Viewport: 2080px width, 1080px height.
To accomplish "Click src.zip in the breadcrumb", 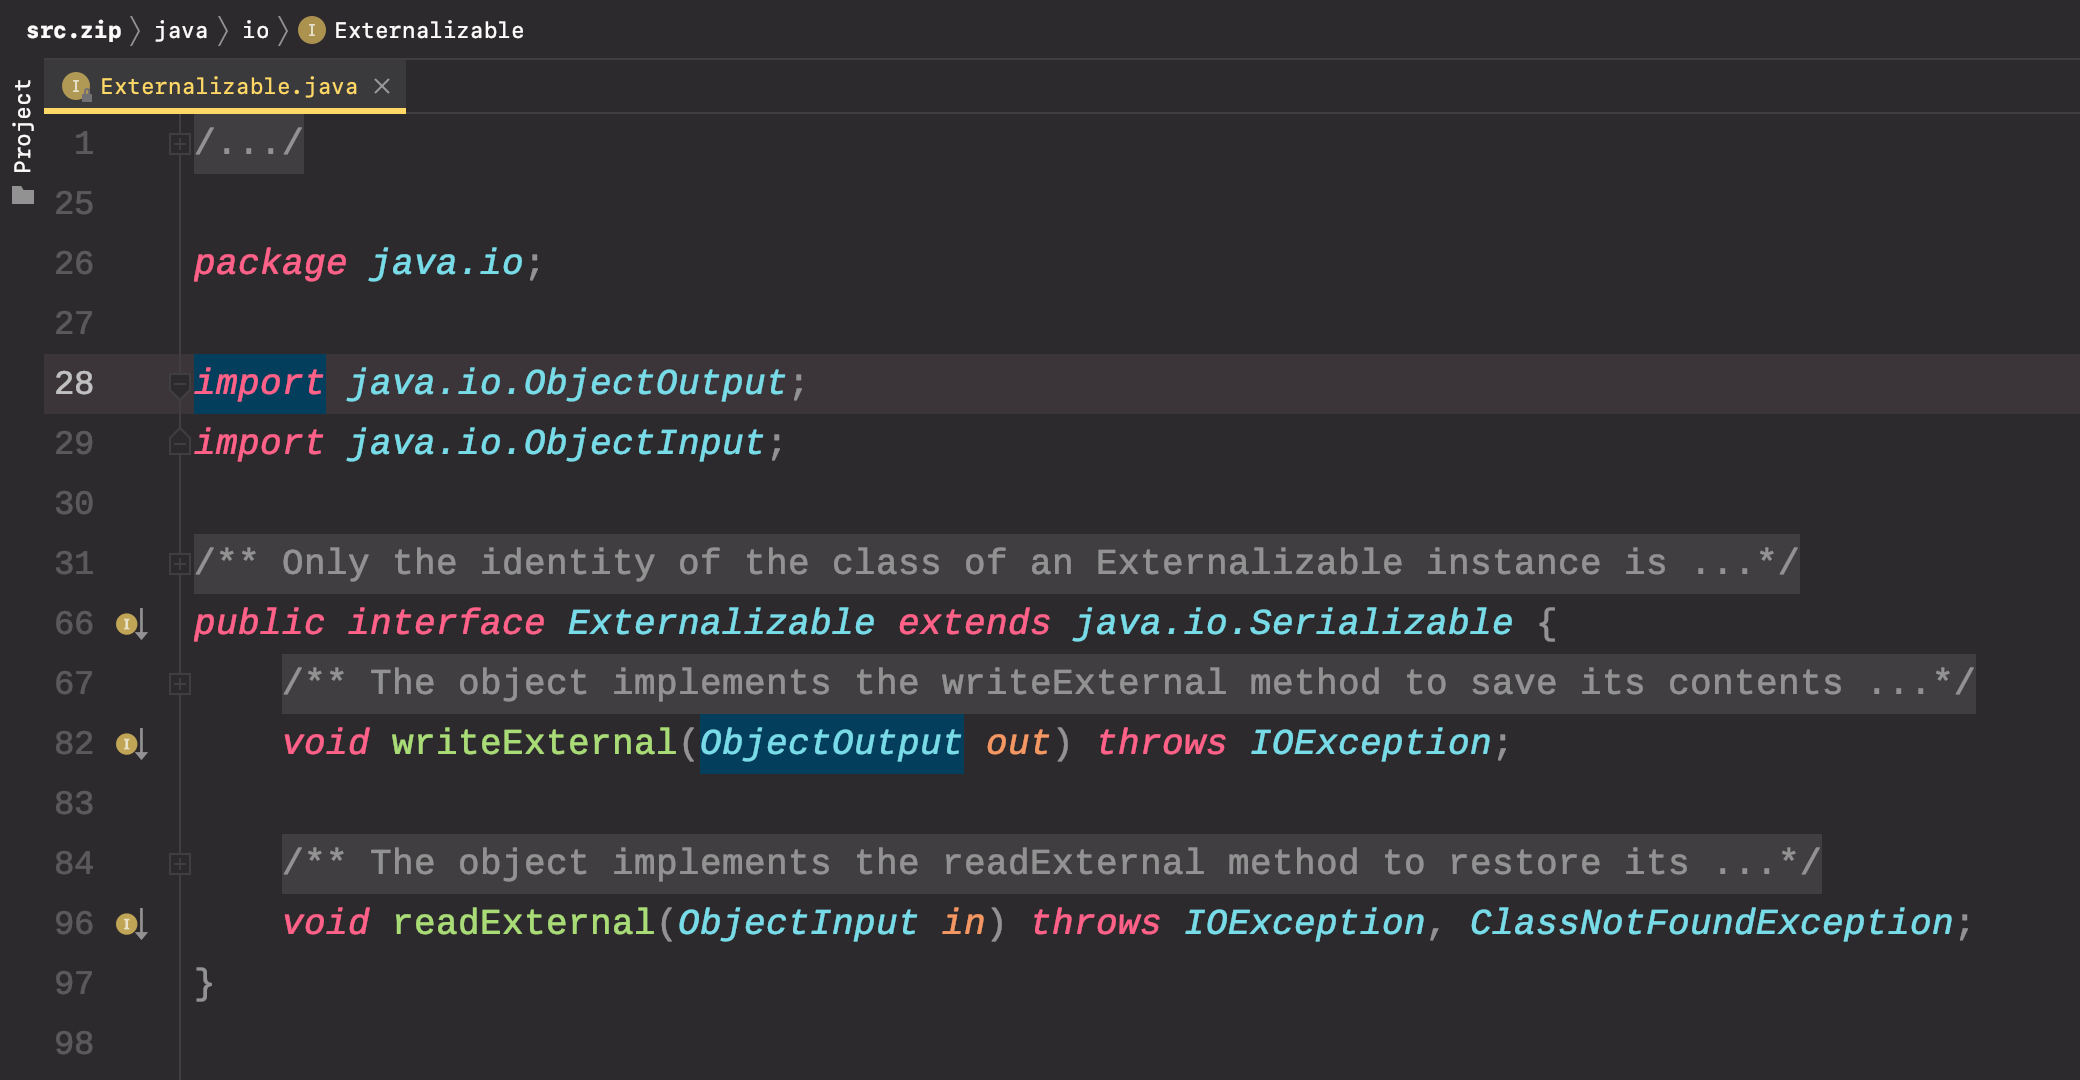I will [x=73, y=31].
